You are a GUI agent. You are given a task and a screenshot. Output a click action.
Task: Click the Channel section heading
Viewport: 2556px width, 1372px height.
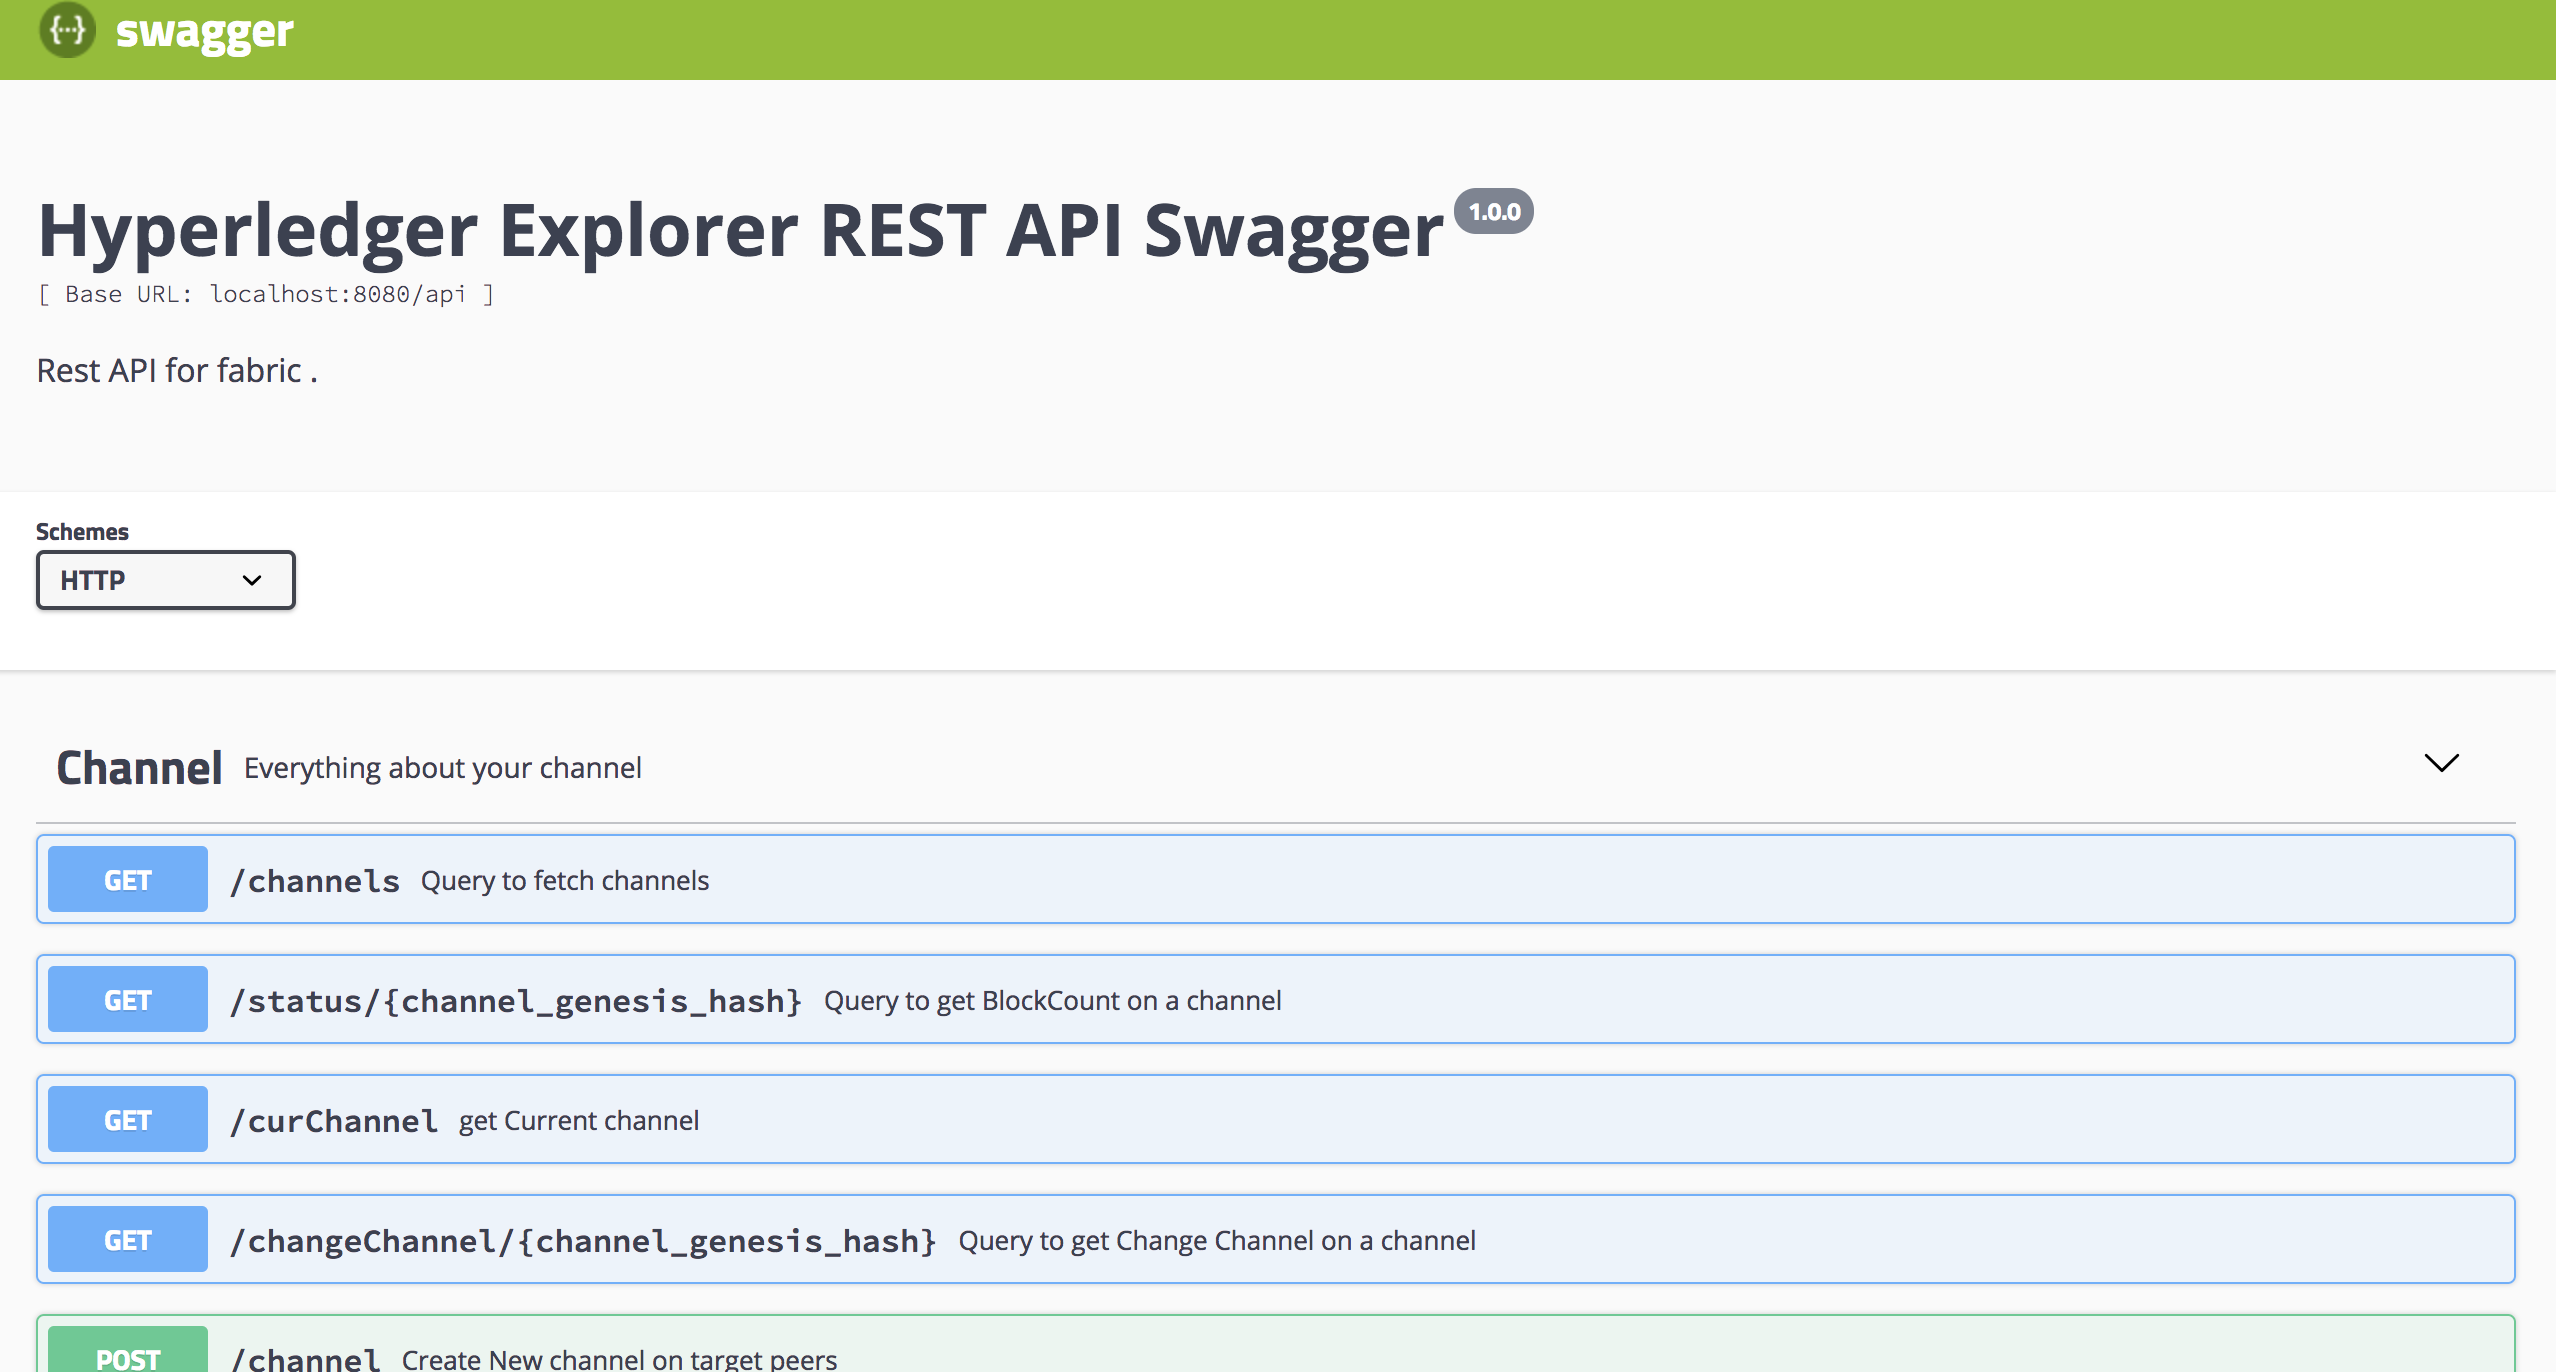[139, 768]
